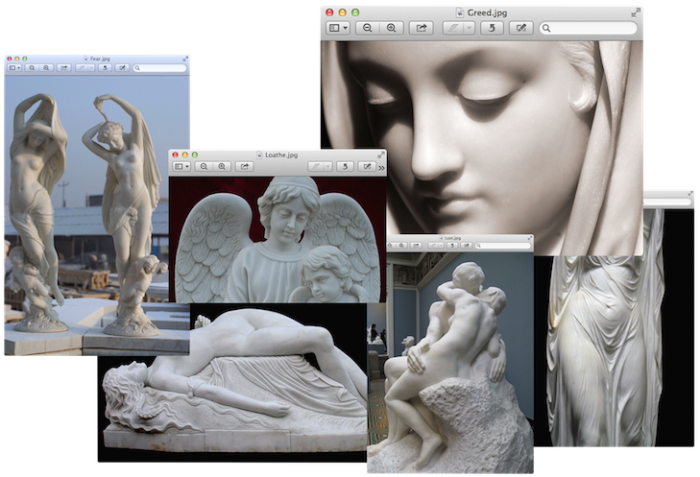Open annotate pen dropdown arrow in Greed.jpg
The width and height of the screenshot is (700, 477).
(x=470, y=28)
